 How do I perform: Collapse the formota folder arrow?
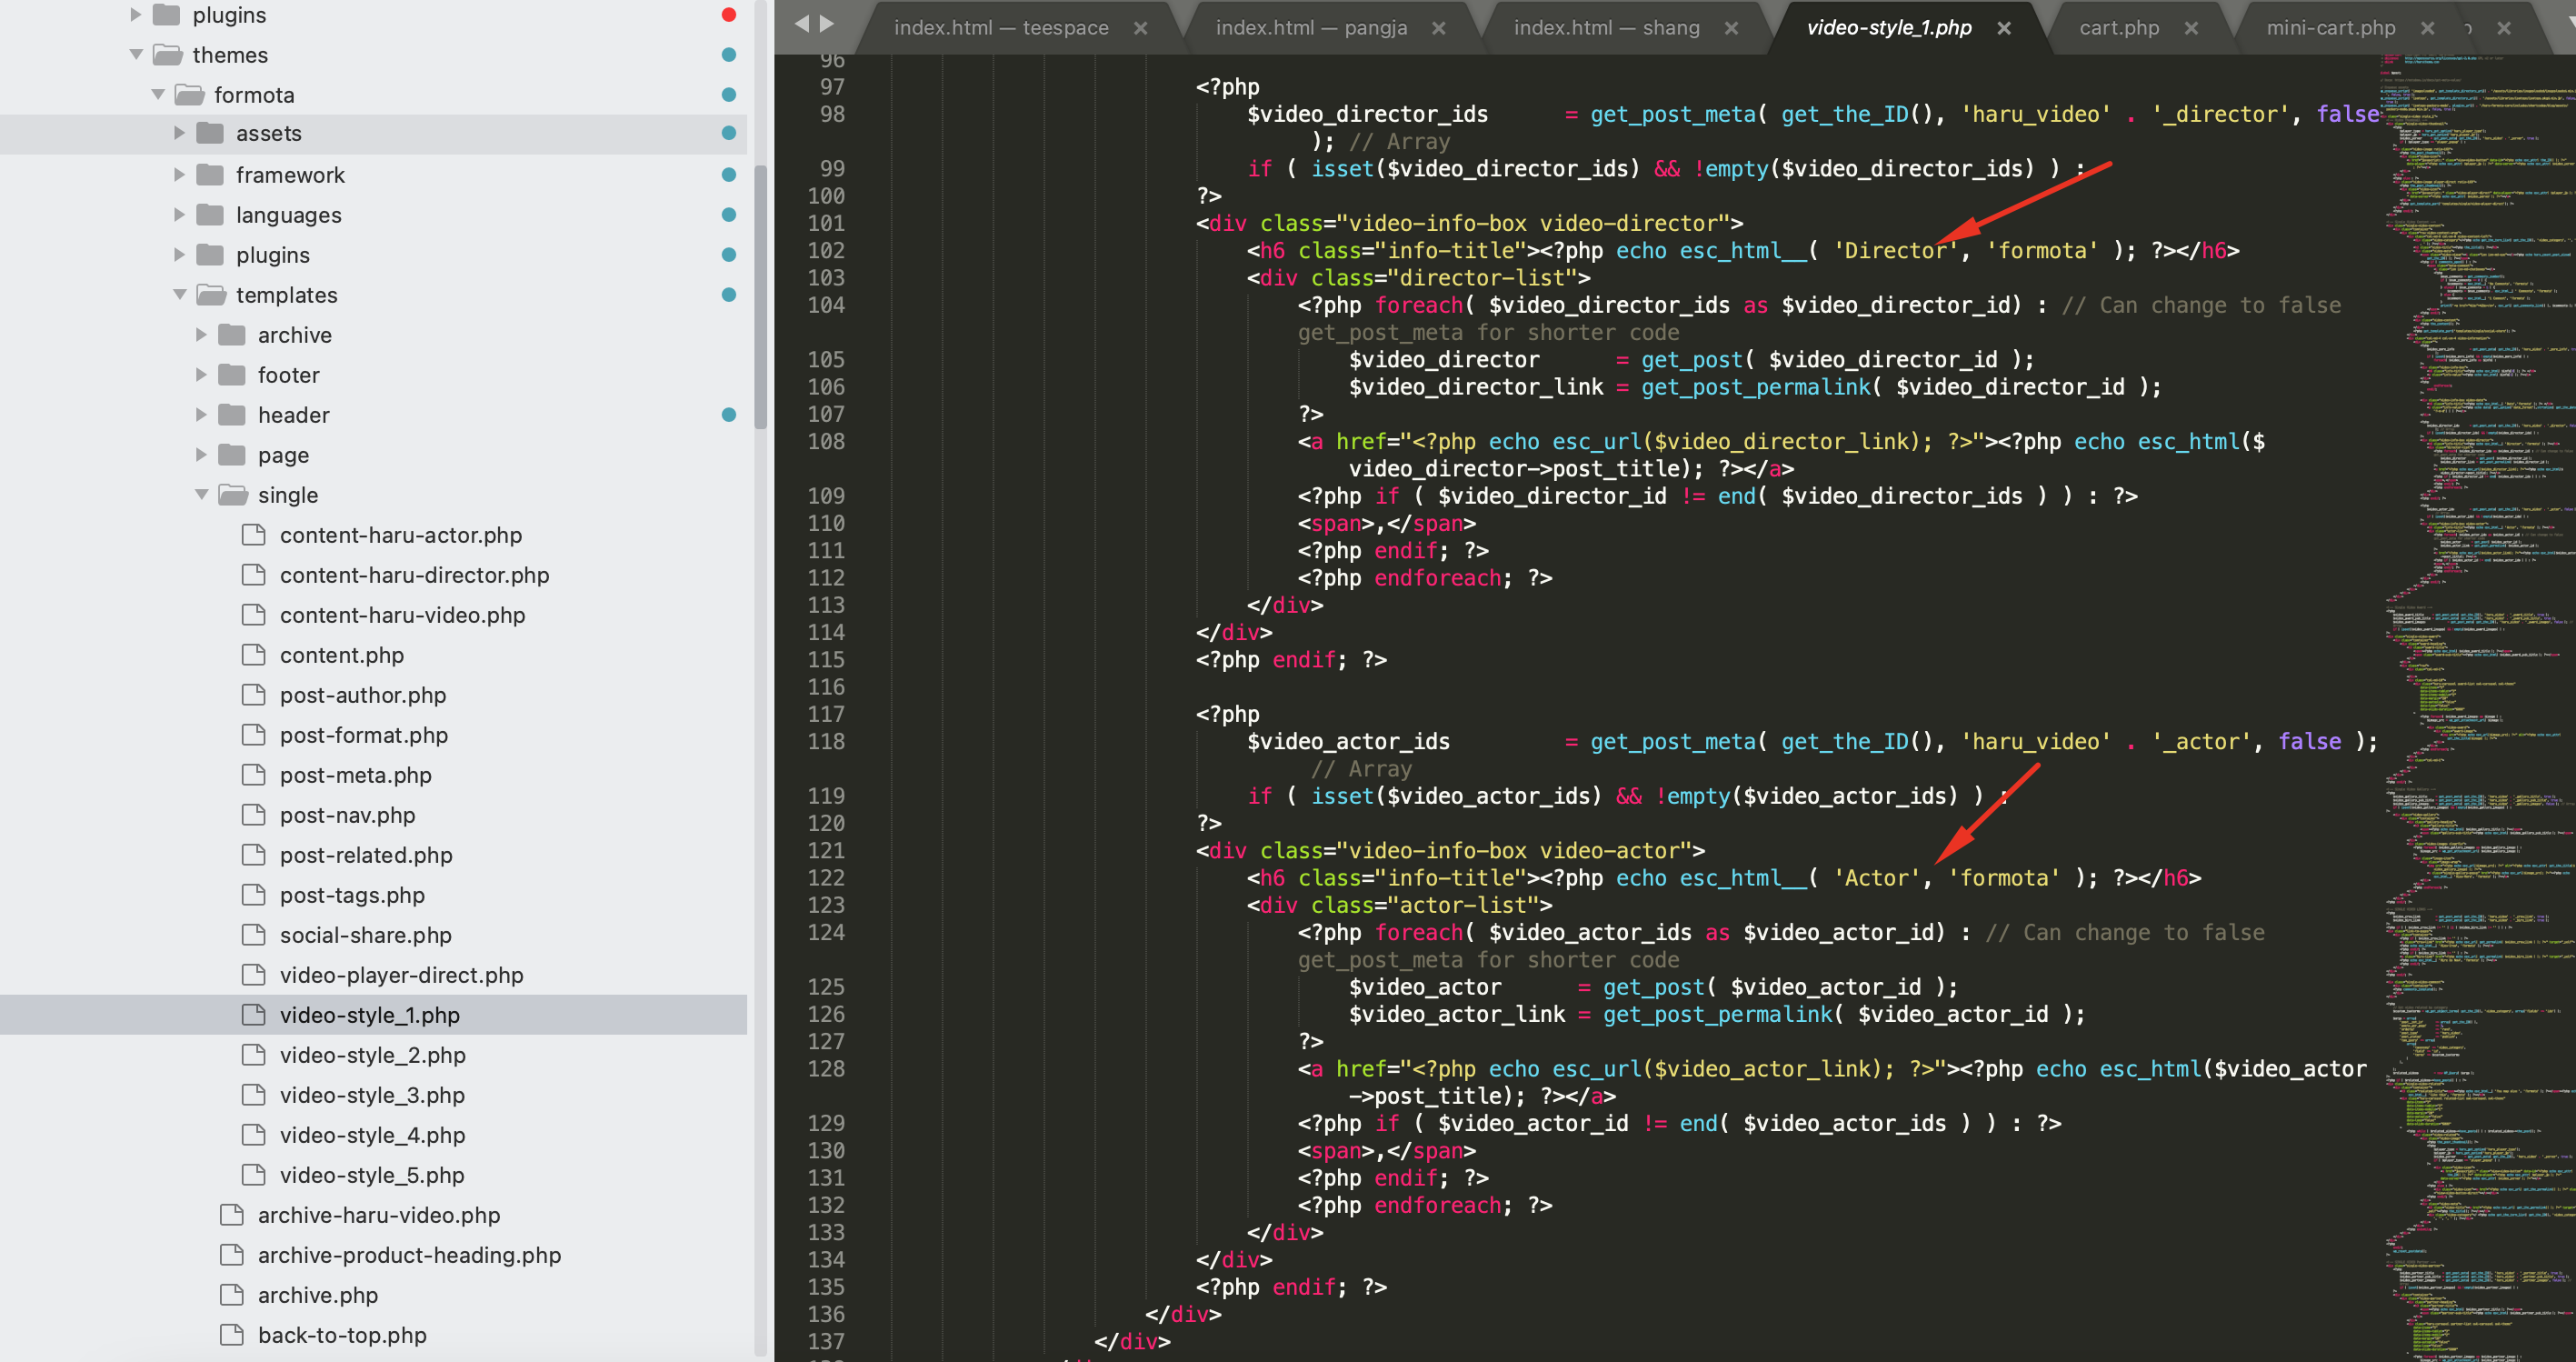coord(158,94)
